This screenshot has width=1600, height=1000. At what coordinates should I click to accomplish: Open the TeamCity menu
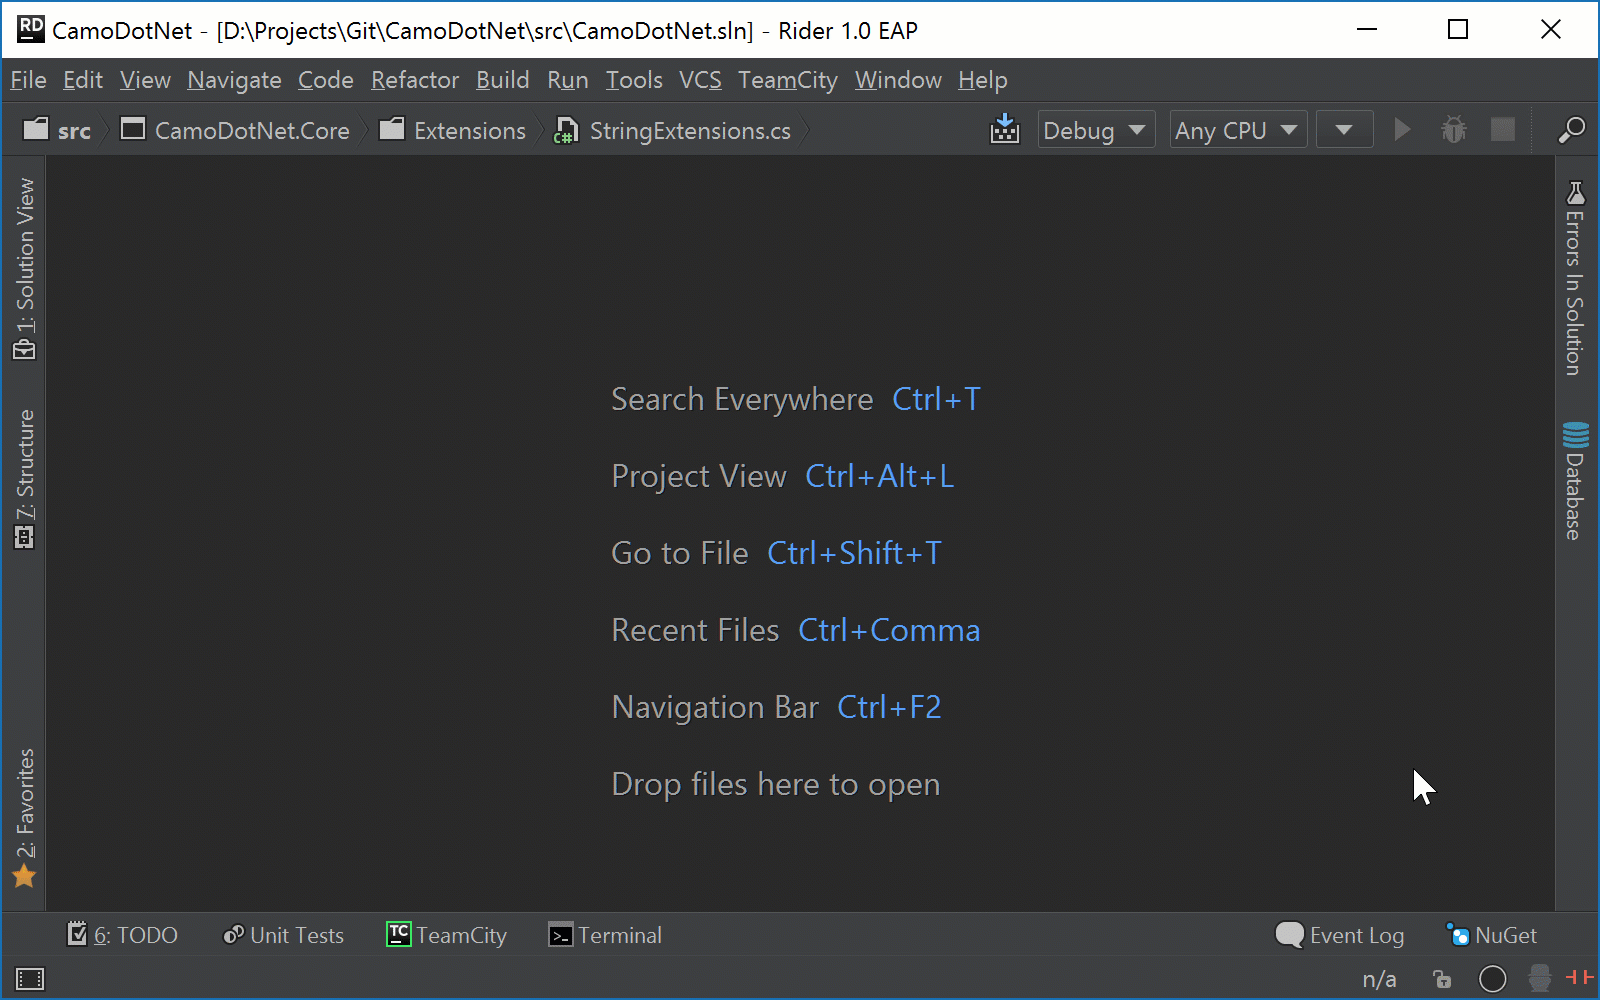tap(787, 80)
